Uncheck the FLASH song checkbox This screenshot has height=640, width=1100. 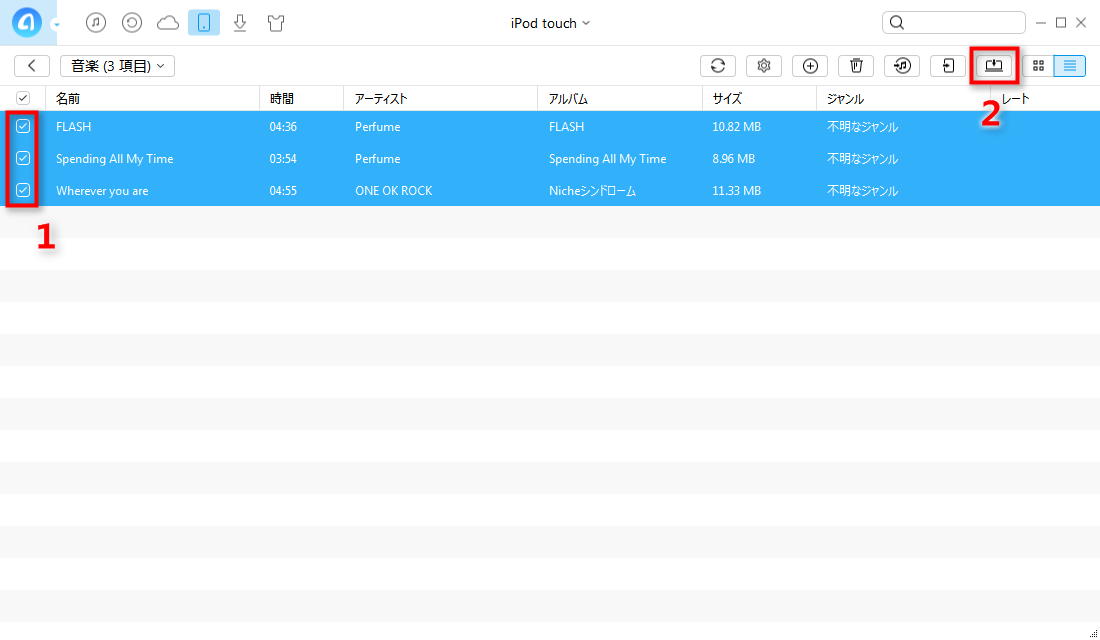click(x=23, y=126)
